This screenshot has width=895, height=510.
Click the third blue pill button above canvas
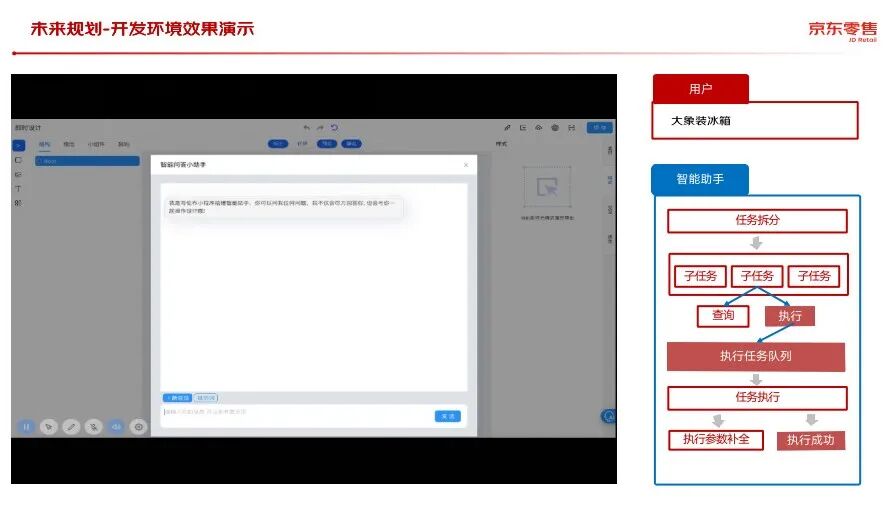(x=327, y=144)
